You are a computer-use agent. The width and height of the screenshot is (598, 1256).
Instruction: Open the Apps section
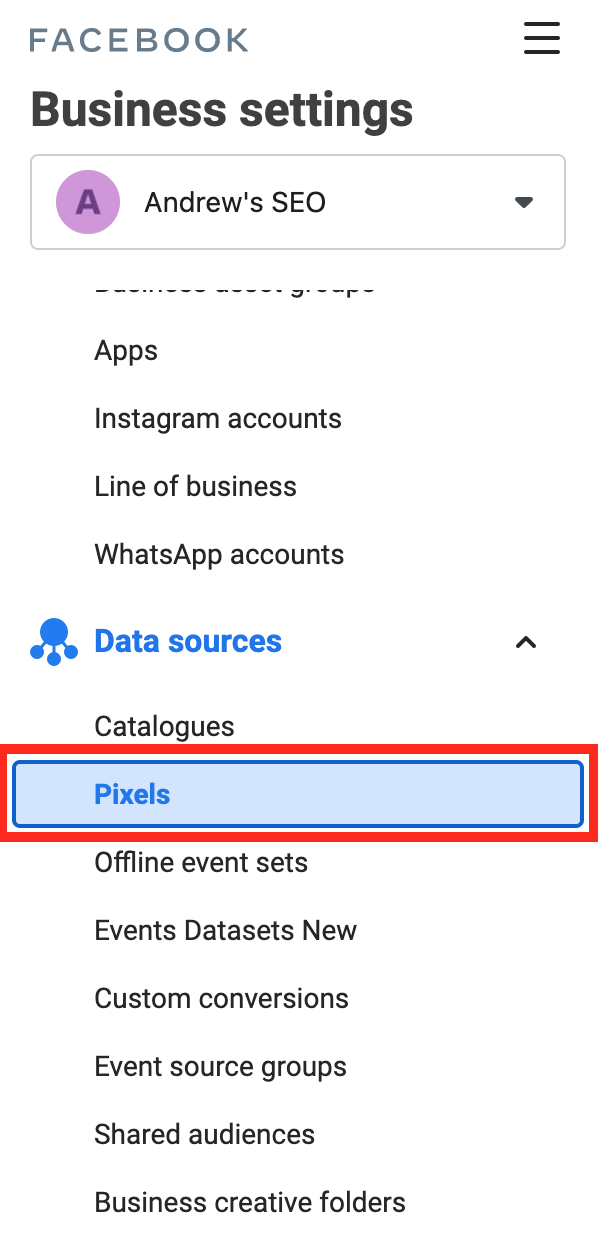[126, 352]
